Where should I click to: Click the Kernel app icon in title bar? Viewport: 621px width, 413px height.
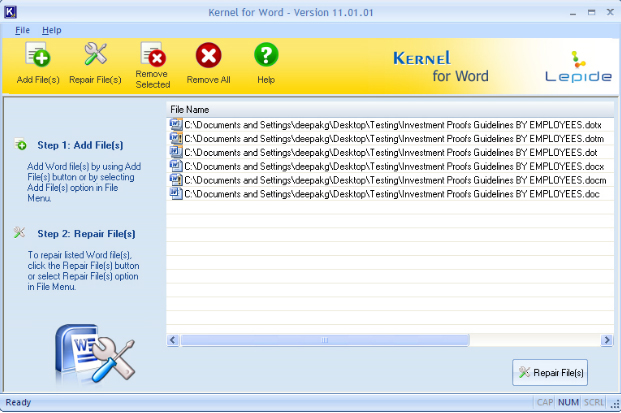(x=10, y=12)
